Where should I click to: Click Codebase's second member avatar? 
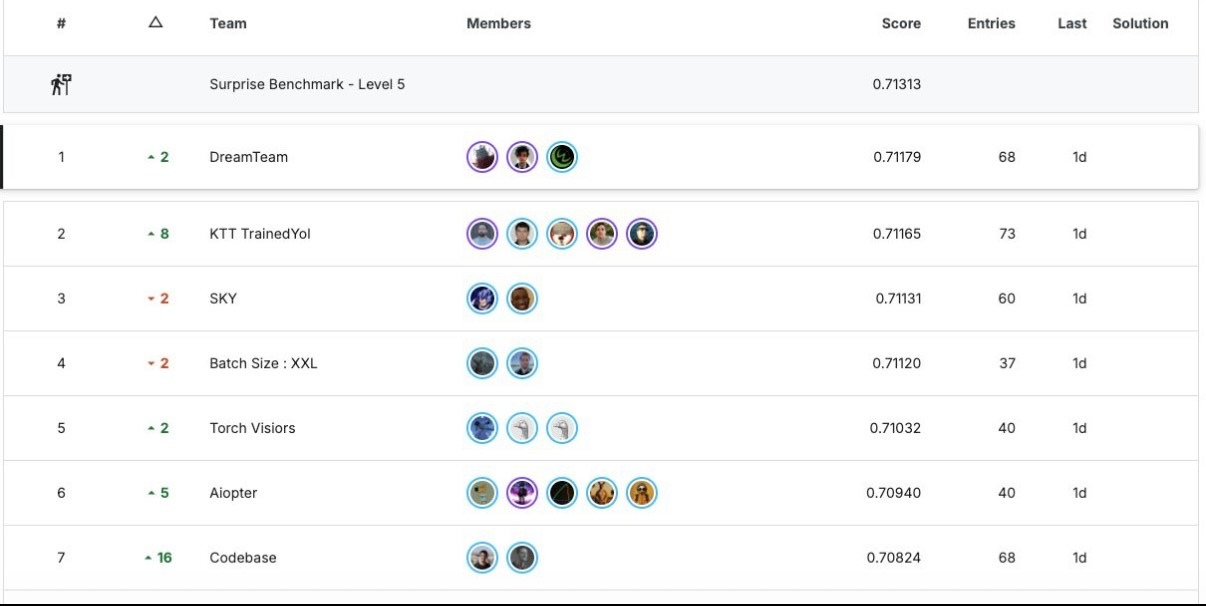coord(522,558)
